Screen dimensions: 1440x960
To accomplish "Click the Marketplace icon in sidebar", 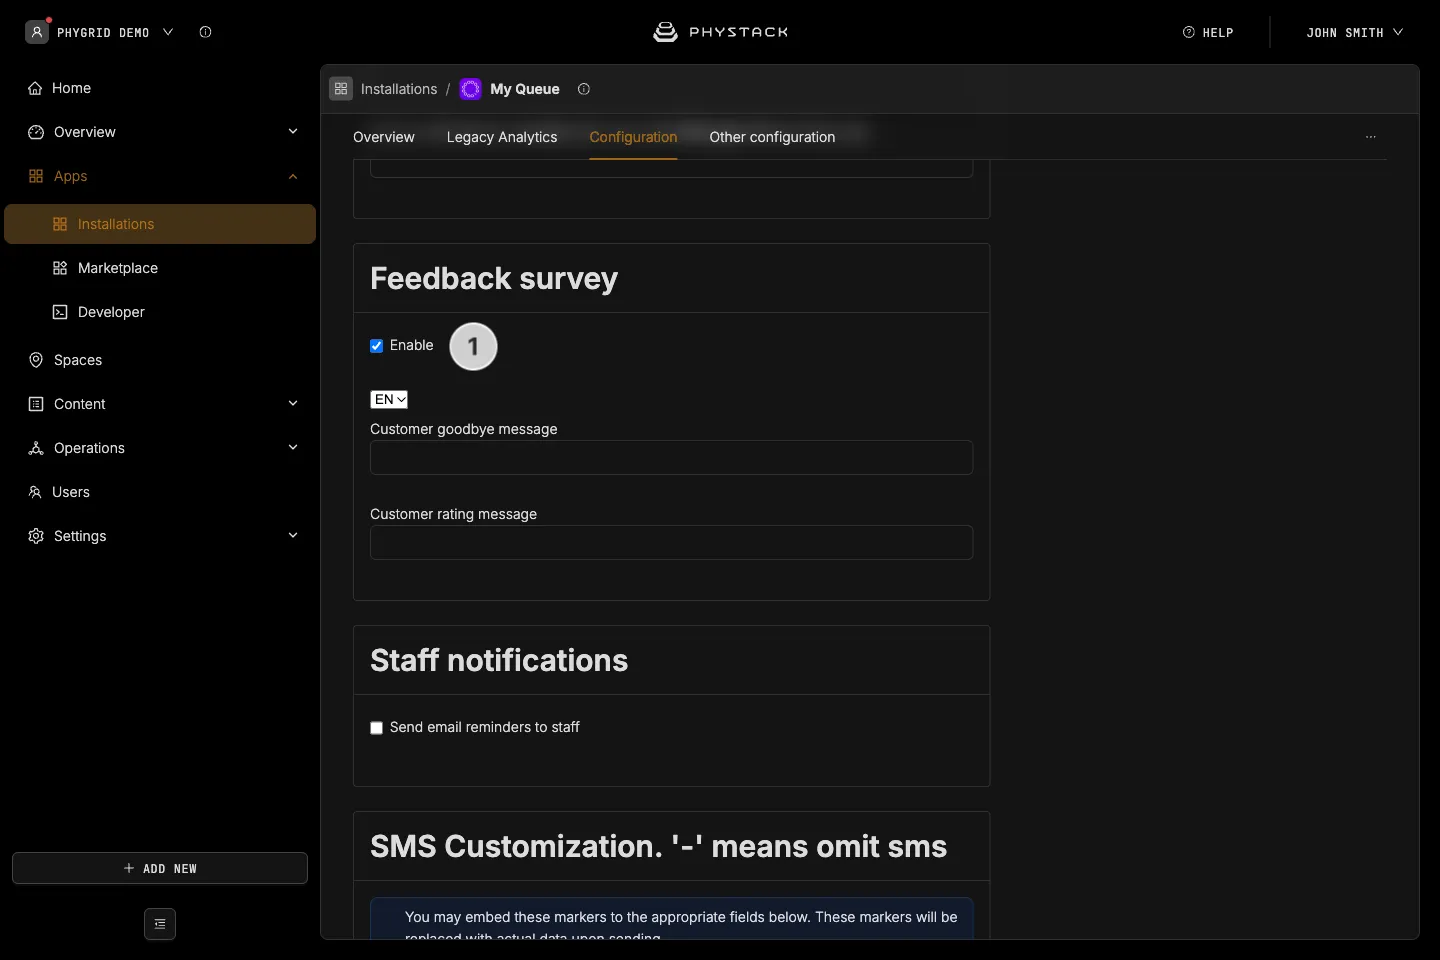I will [60, 268].
